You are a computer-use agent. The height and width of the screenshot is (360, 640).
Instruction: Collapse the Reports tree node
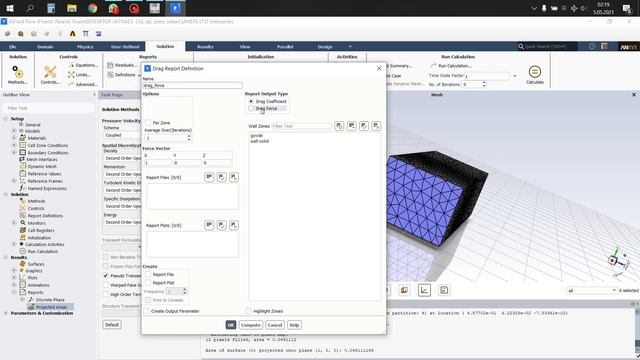coord(14,292)
